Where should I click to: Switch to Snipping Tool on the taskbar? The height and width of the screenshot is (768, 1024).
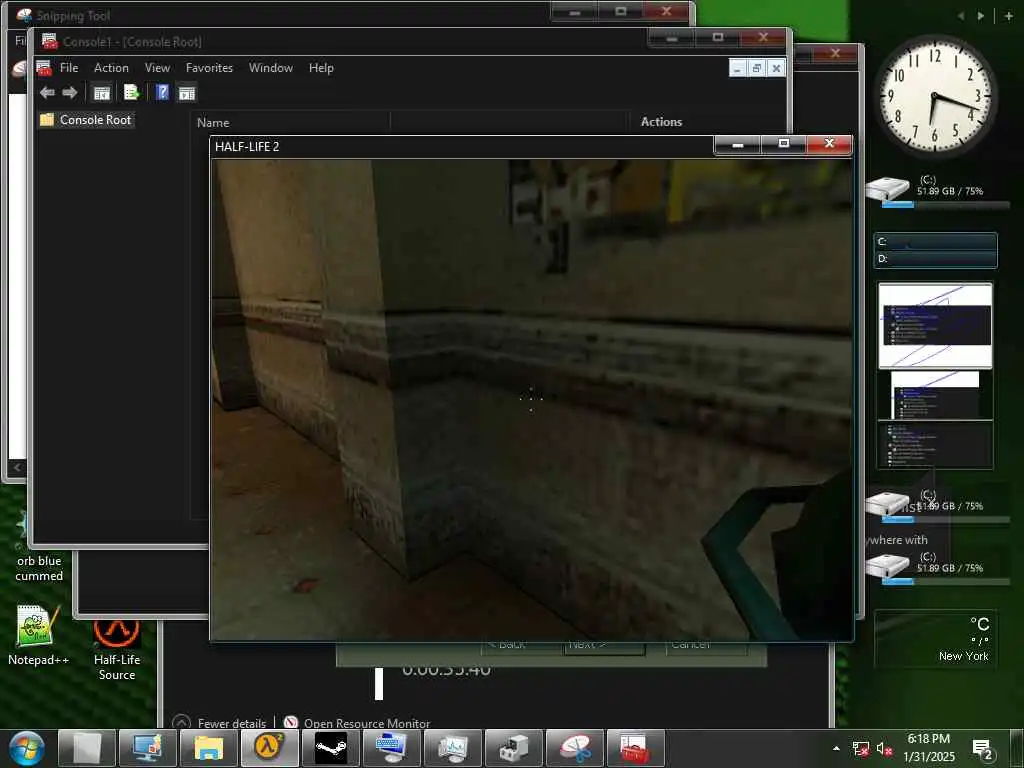pyautogui.click(x=575, y=748)
